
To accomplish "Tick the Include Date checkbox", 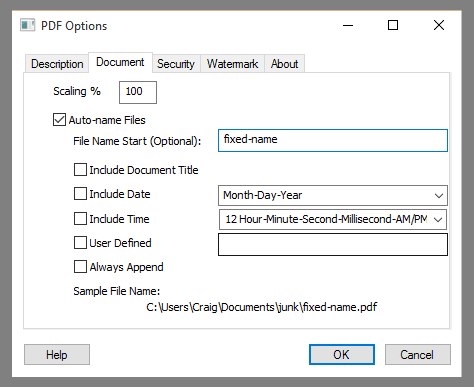I will click(x=80, y=194).
